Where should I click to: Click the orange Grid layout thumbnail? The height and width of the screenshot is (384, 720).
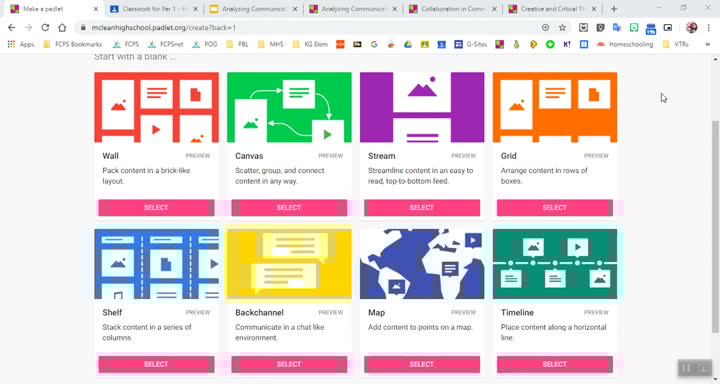tap(555, 107)
